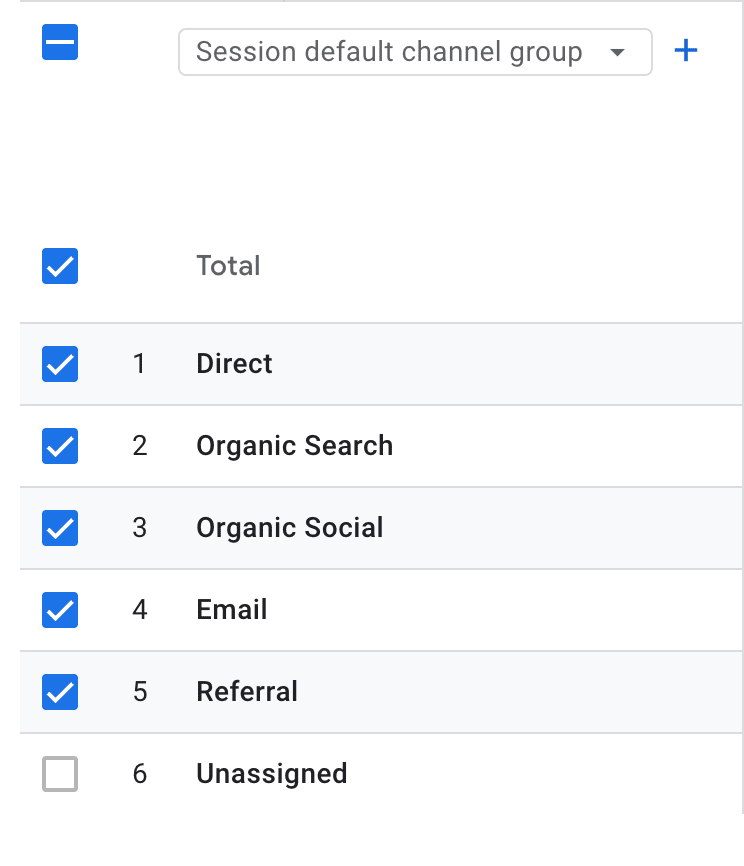Viewport: 744px width, 866px height.
Task: Uncheck the Direct row checkbox
Action: click(60, 364)
